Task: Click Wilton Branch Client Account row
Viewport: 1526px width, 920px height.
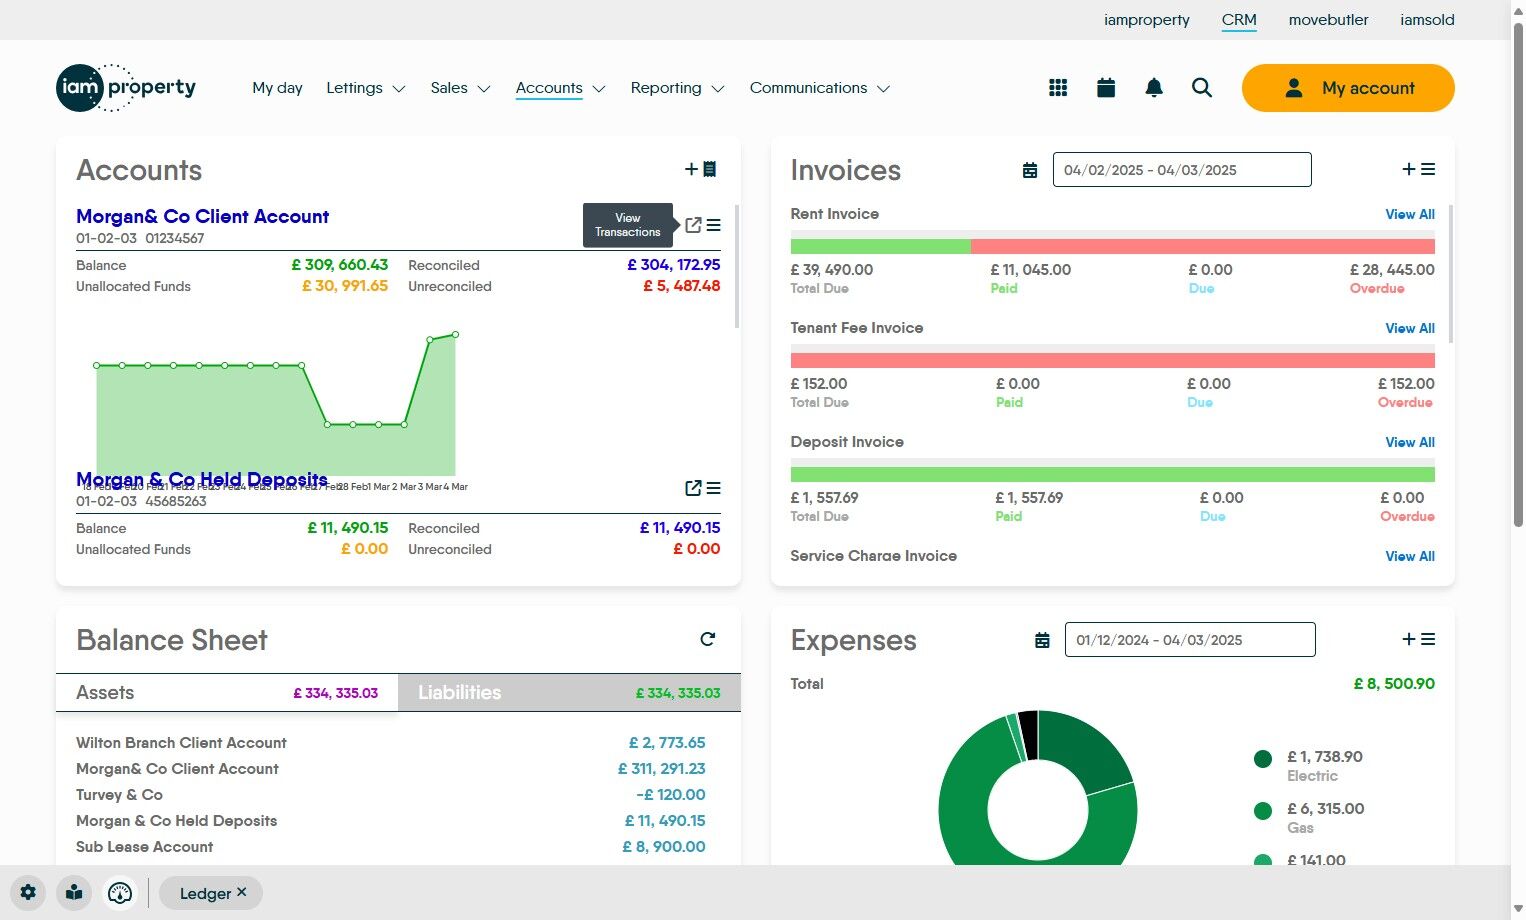Action: [391, 743]
